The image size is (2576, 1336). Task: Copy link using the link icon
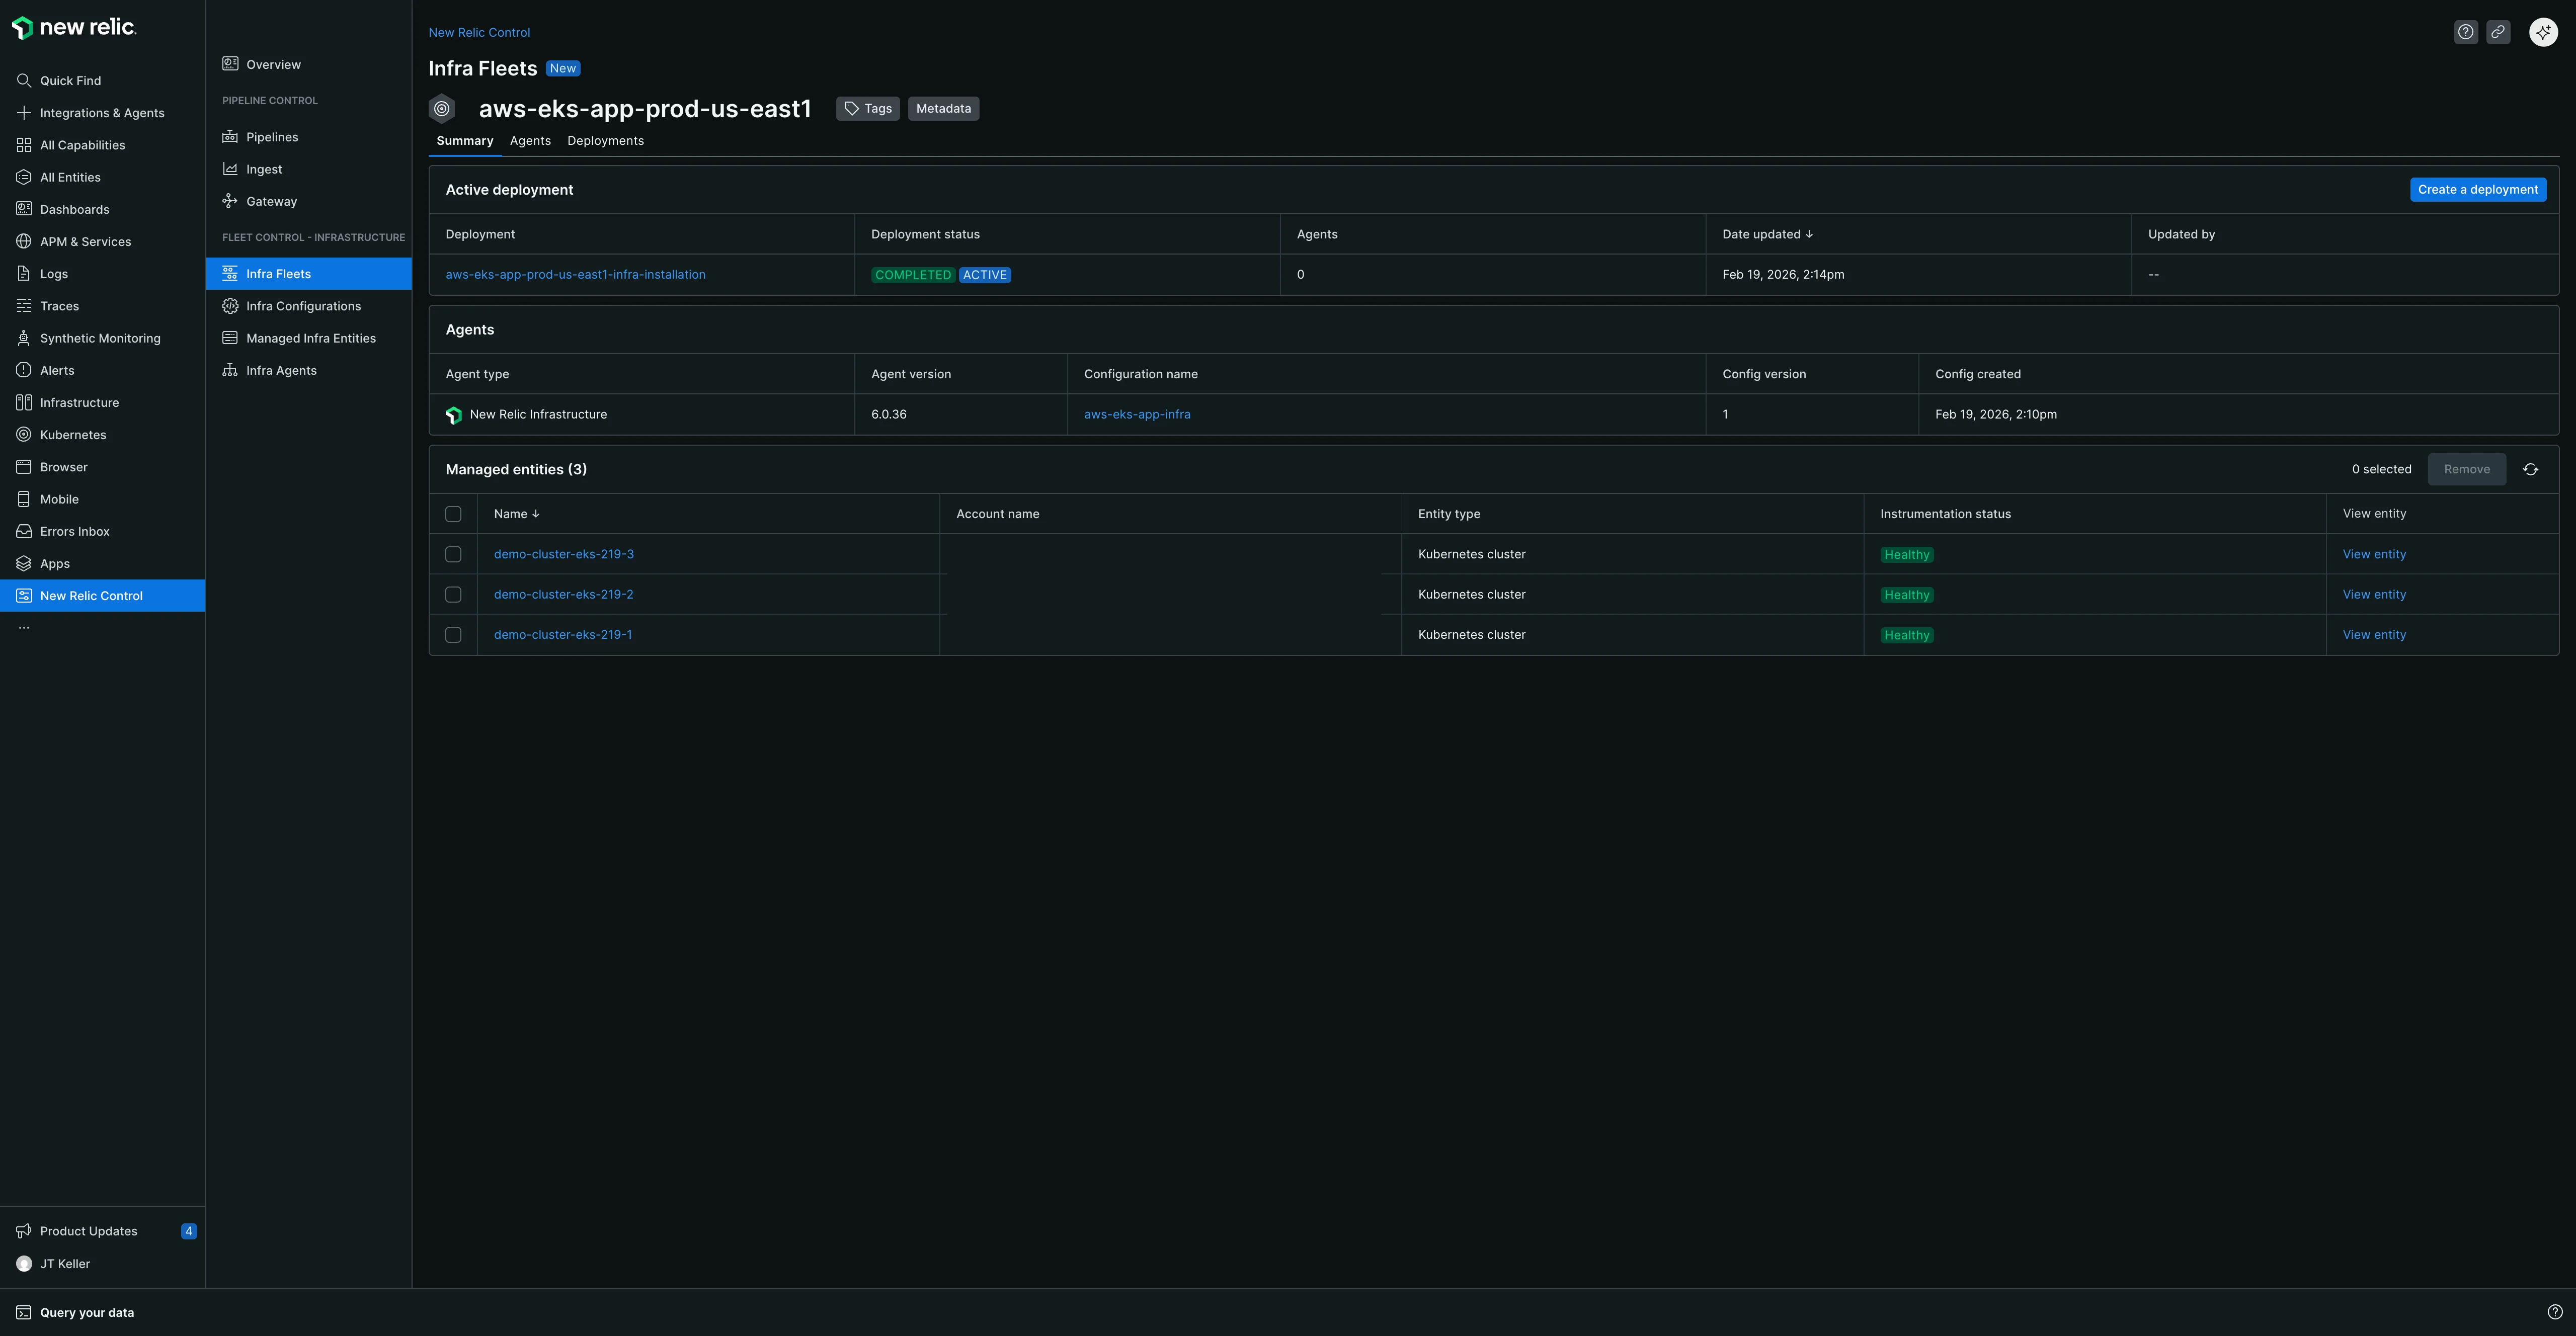click(x=2498, y=31)
